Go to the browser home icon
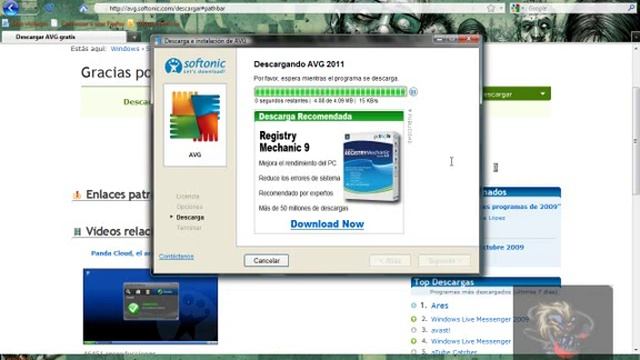This screenshot has width=640, height=360. 83,8
